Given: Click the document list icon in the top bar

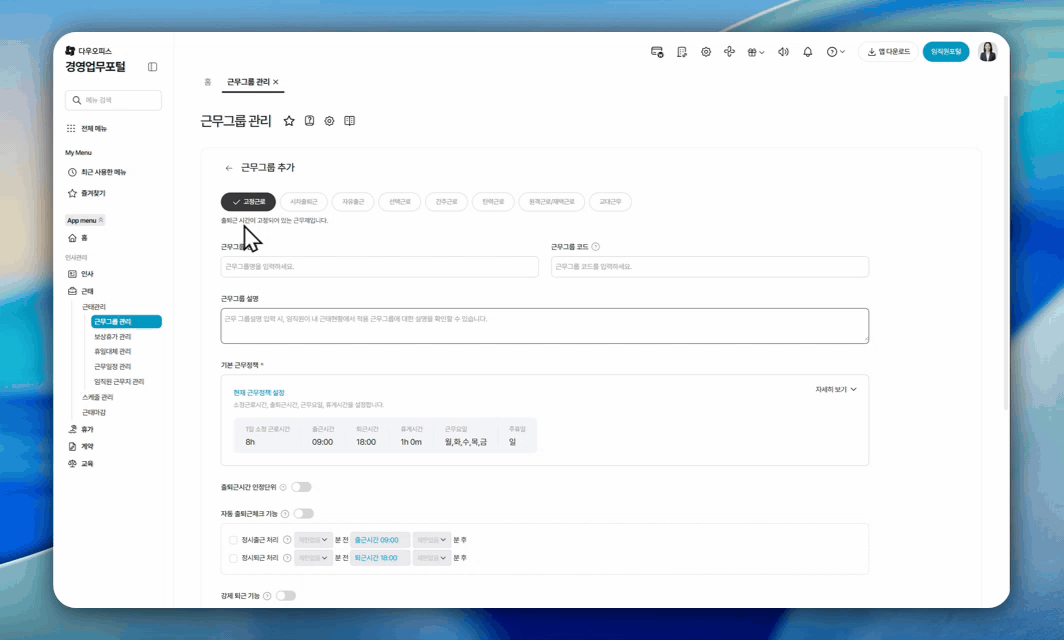Looking at the screenshot, I should (682, 52).
